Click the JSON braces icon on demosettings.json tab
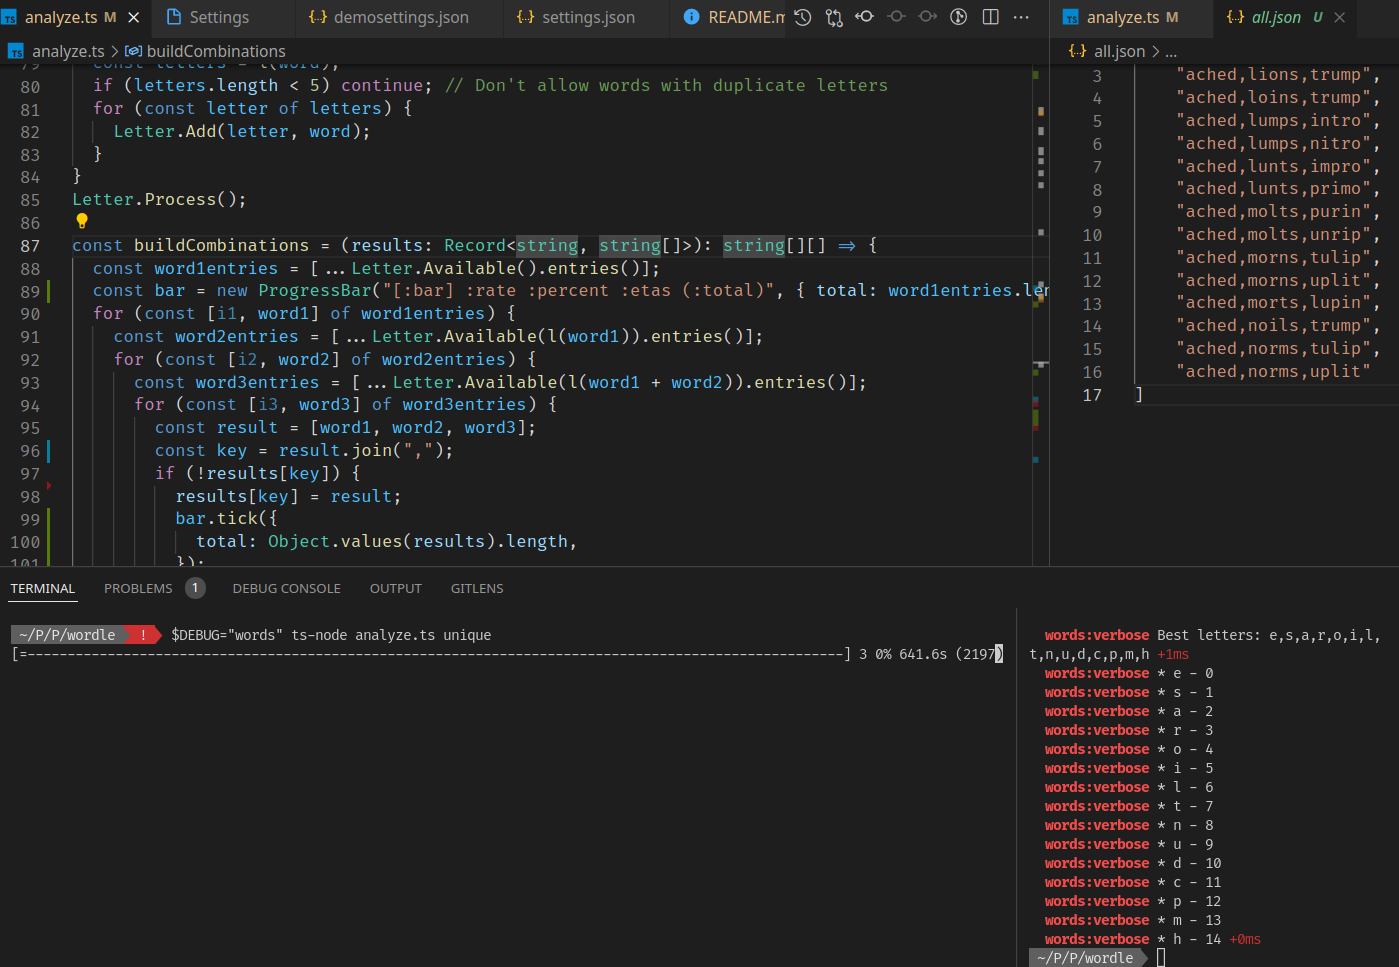Viewport: 1399px width, 967px height. tap(318, 17)
